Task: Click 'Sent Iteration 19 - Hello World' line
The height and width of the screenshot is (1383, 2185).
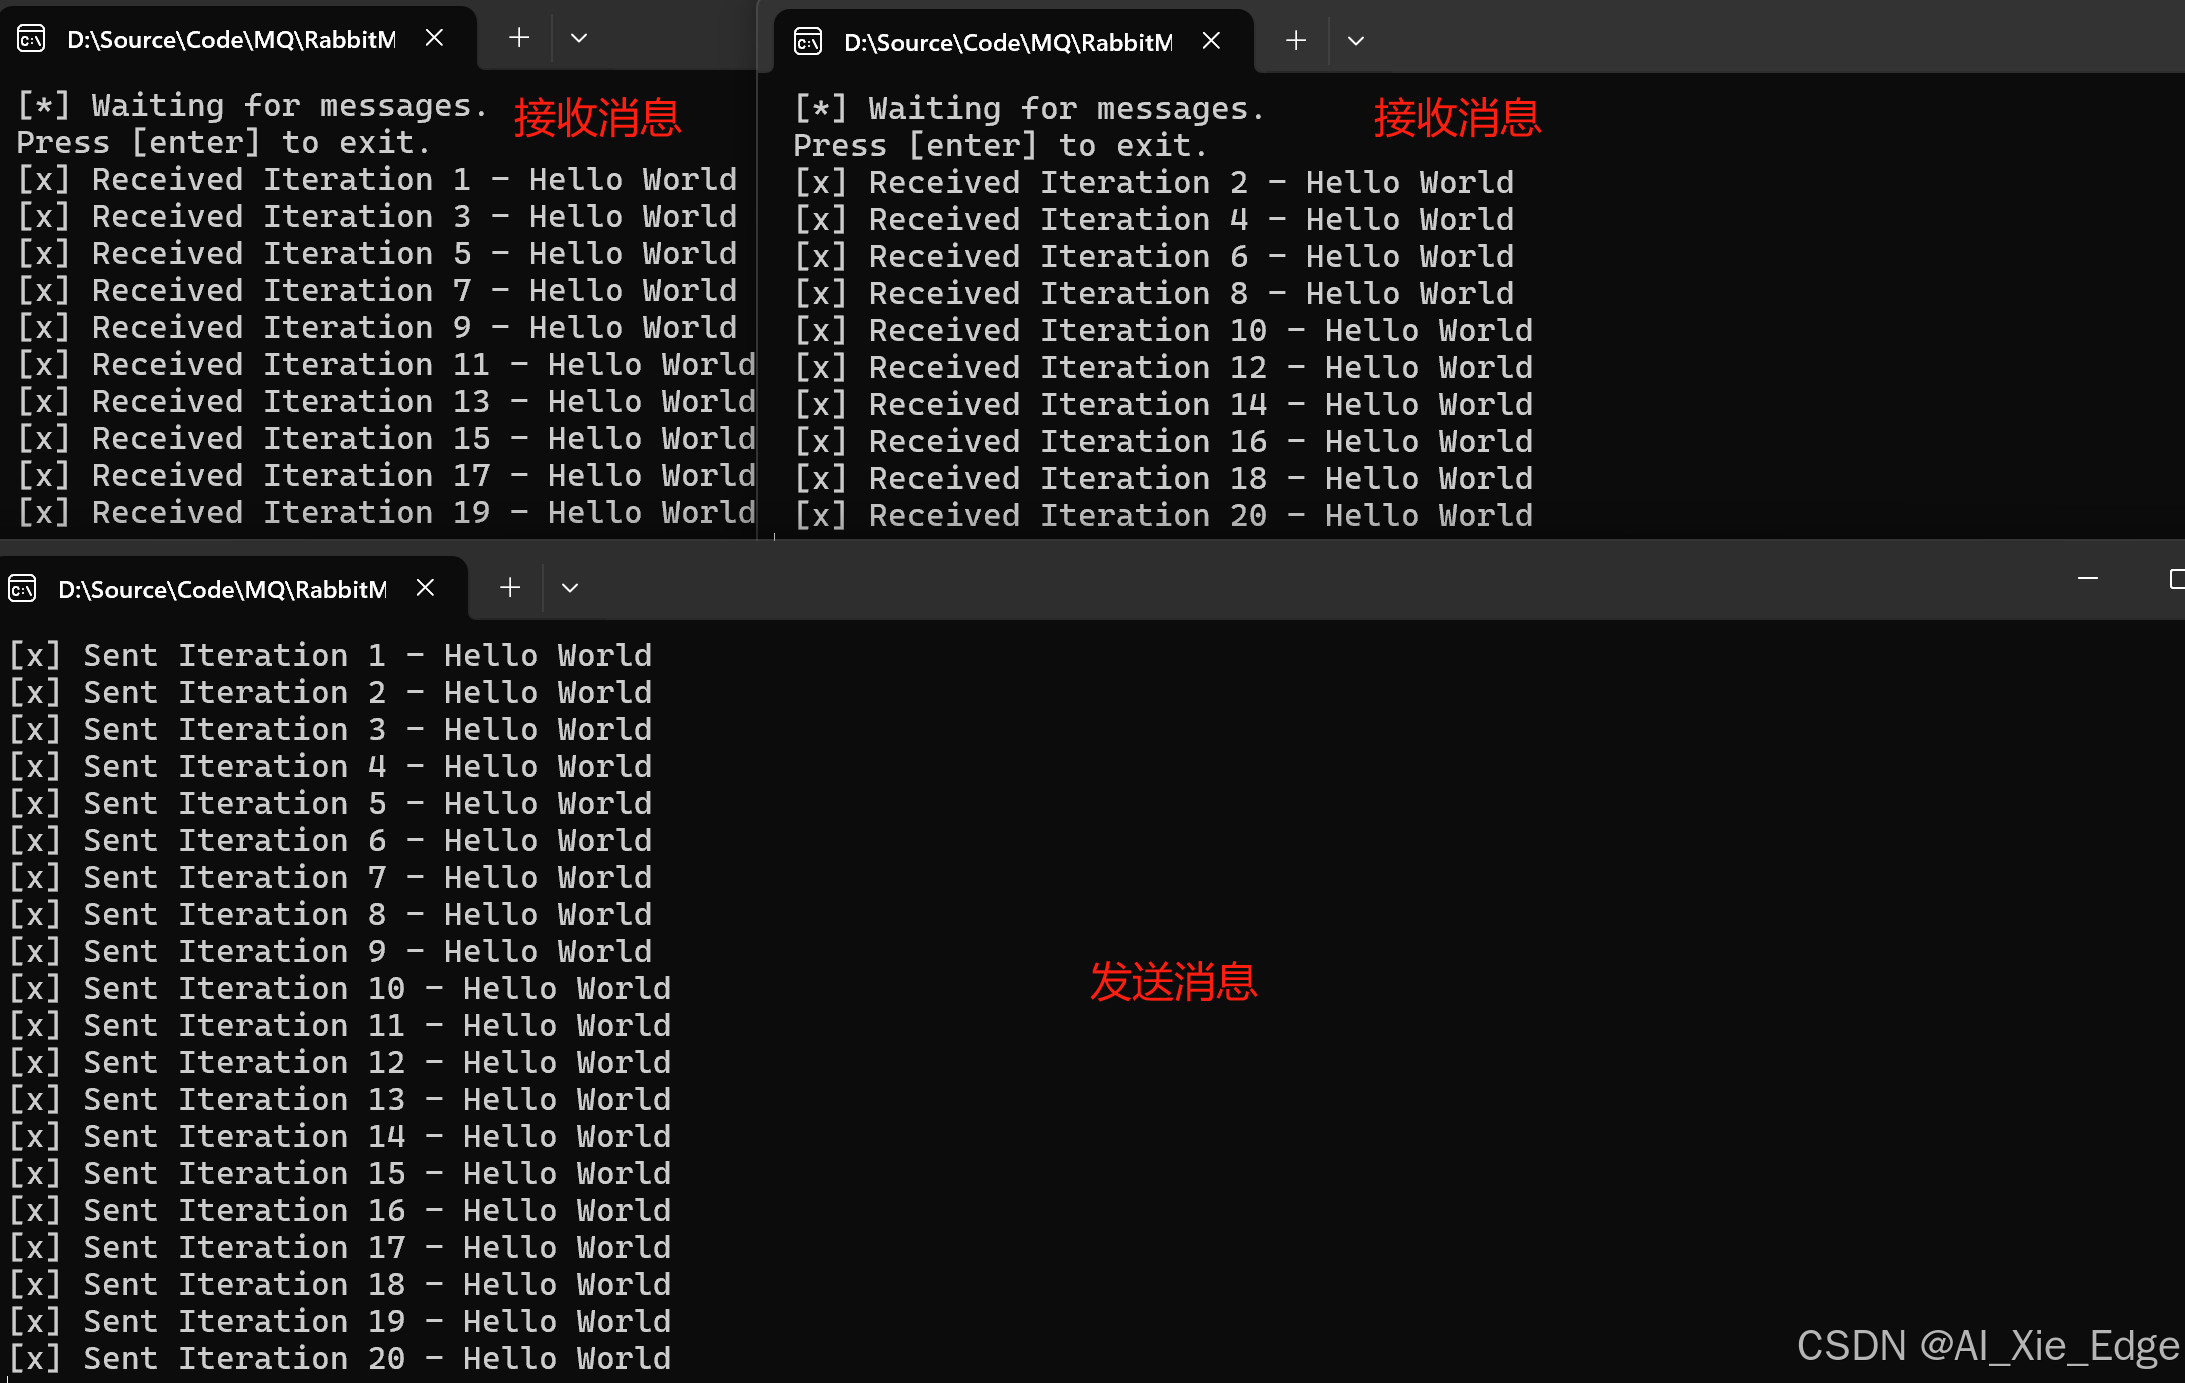Action: click(341, 1322)
